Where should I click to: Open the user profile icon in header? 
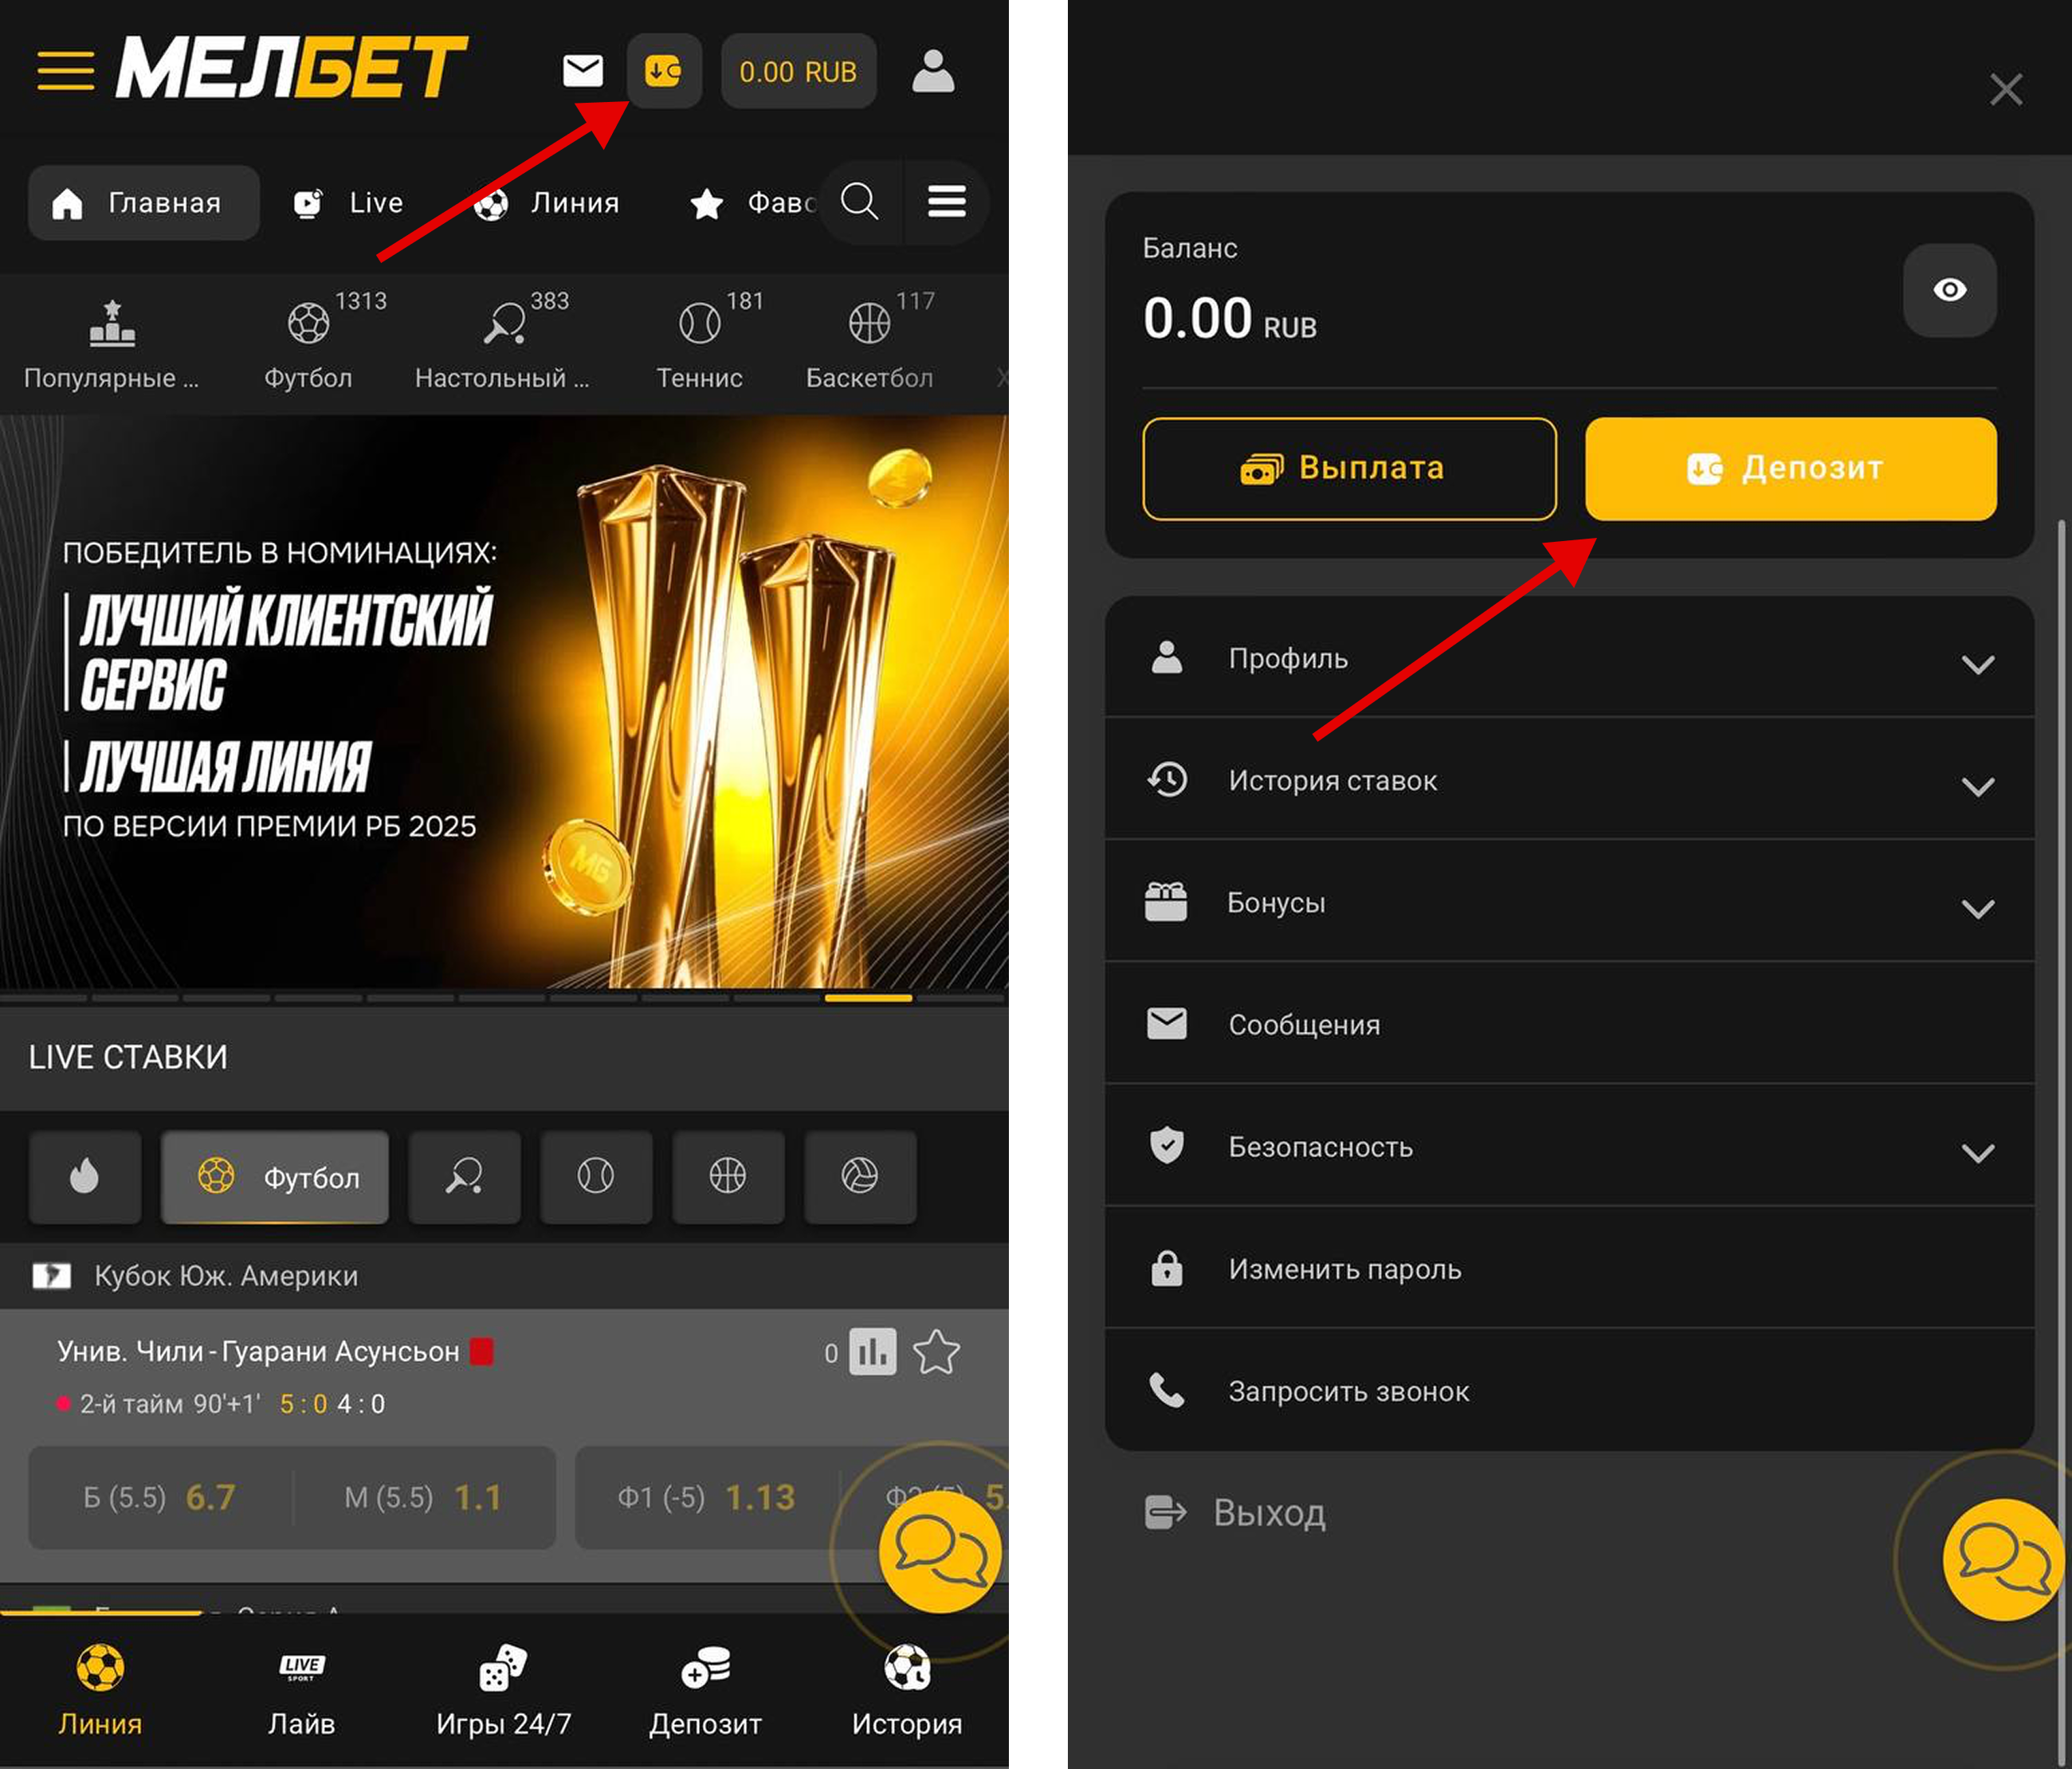point(933,71)
